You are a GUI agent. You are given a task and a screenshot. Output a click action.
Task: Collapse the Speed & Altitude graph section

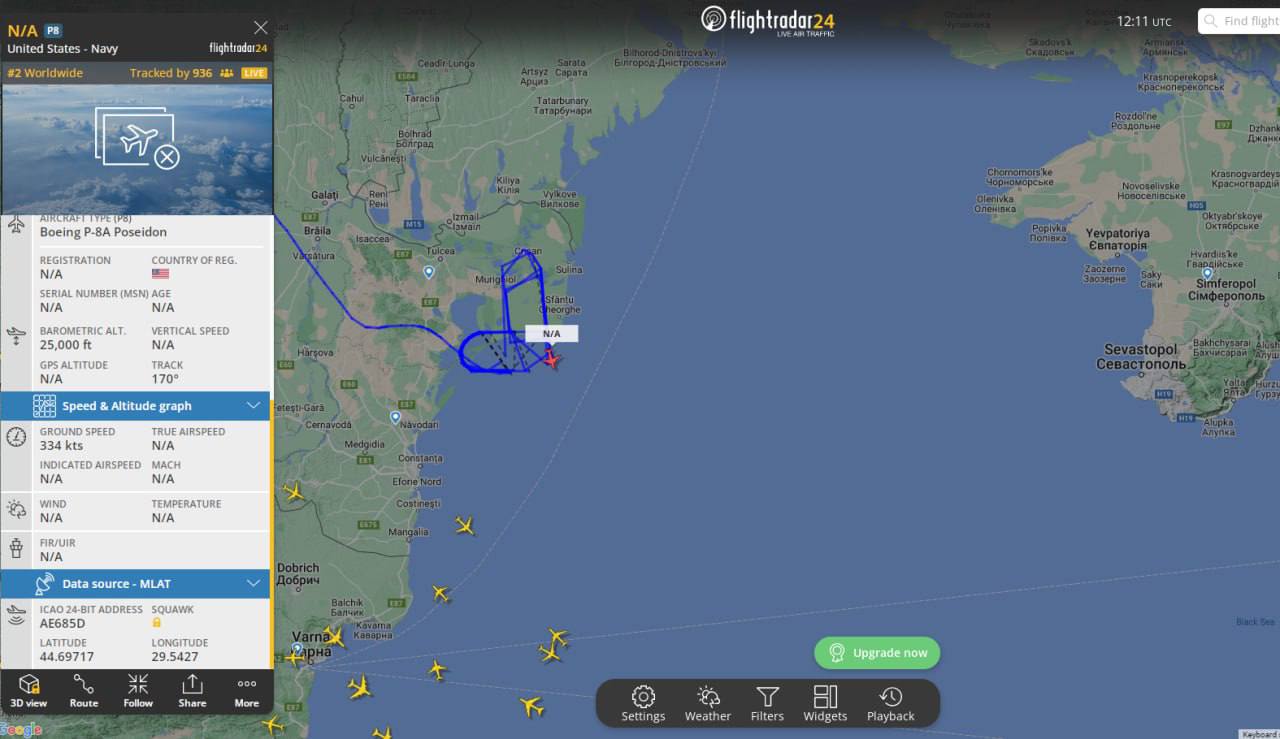[x=254, y=406]
